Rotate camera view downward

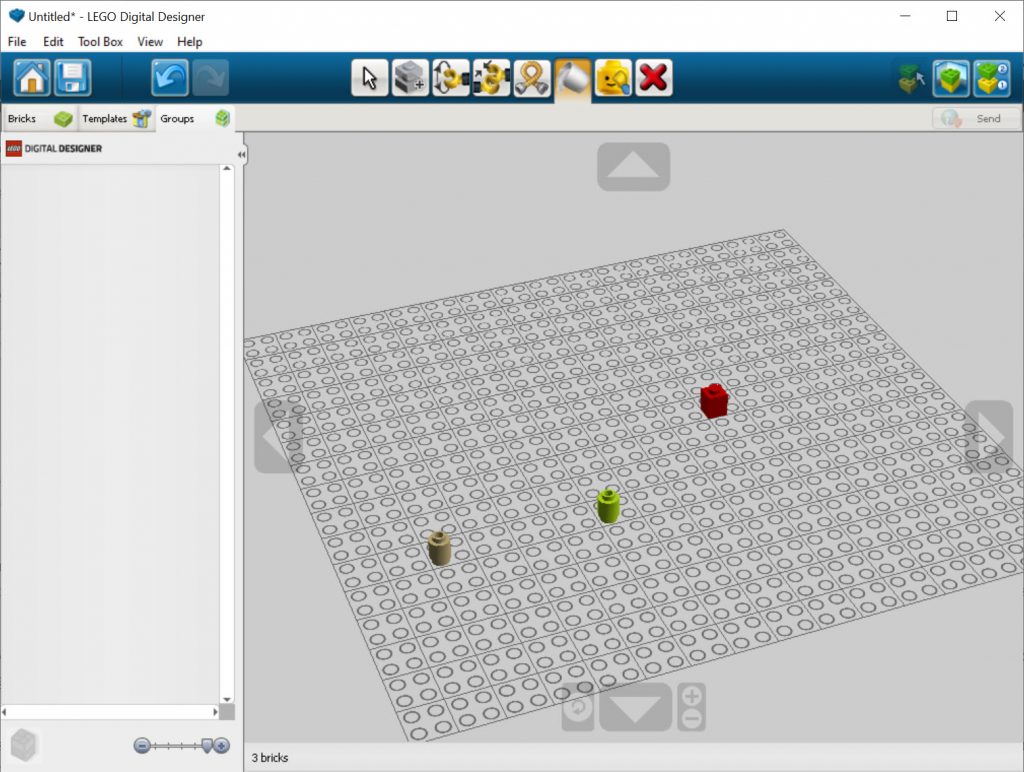point(635,707)
